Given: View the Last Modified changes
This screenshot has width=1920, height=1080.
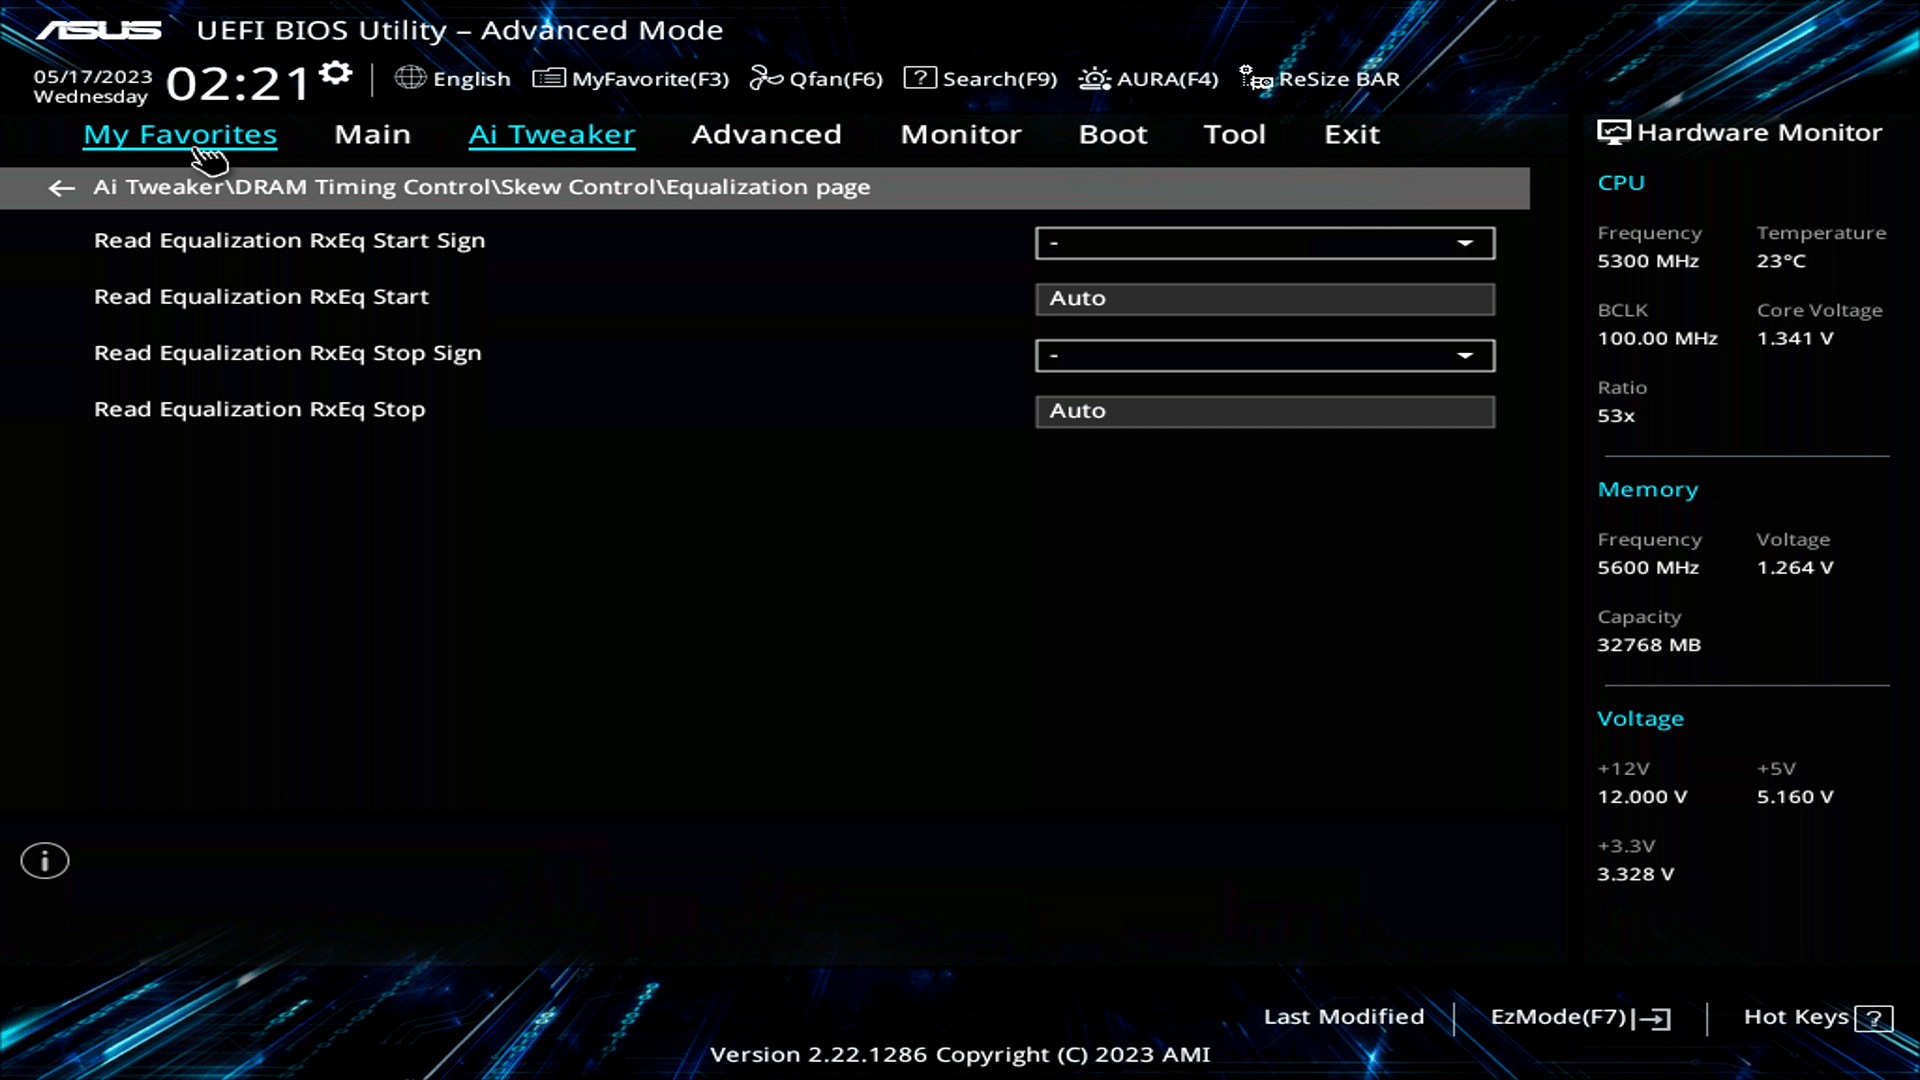Looking at the screenshot, I should (1344, 1016).
